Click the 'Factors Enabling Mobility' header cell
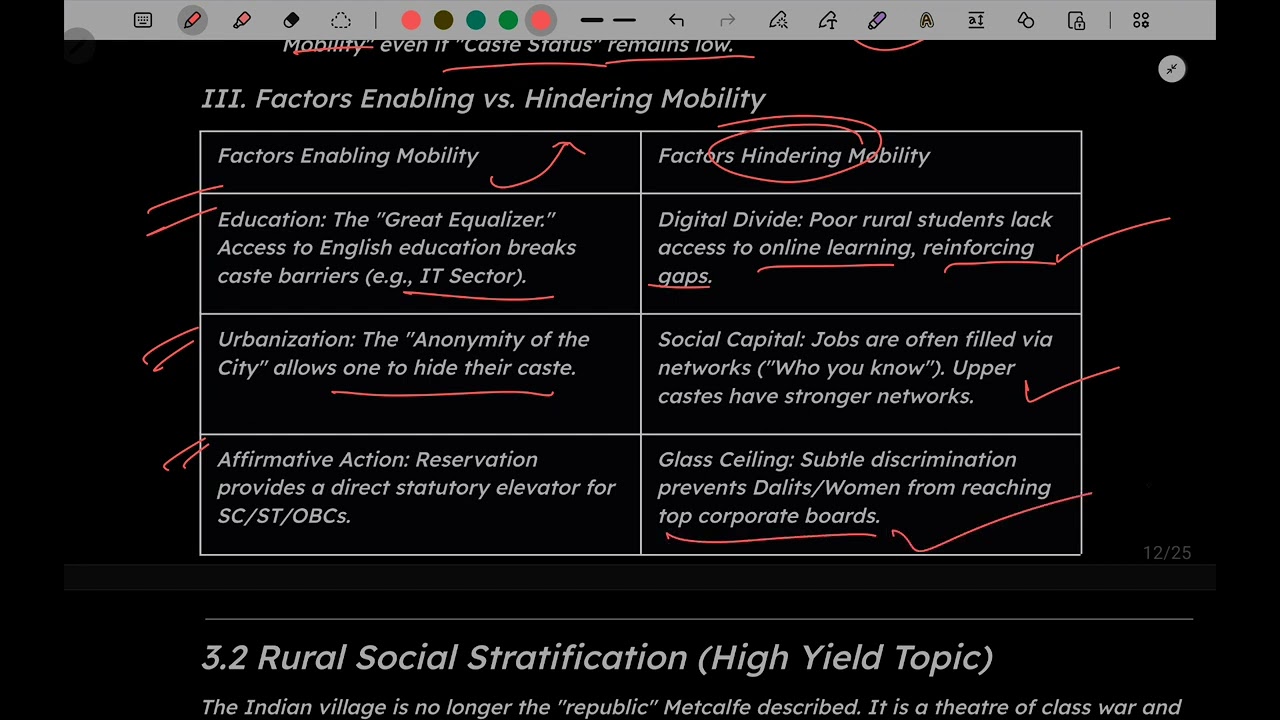This screenshot has width=1280, height=720. (x=420, y=162)
